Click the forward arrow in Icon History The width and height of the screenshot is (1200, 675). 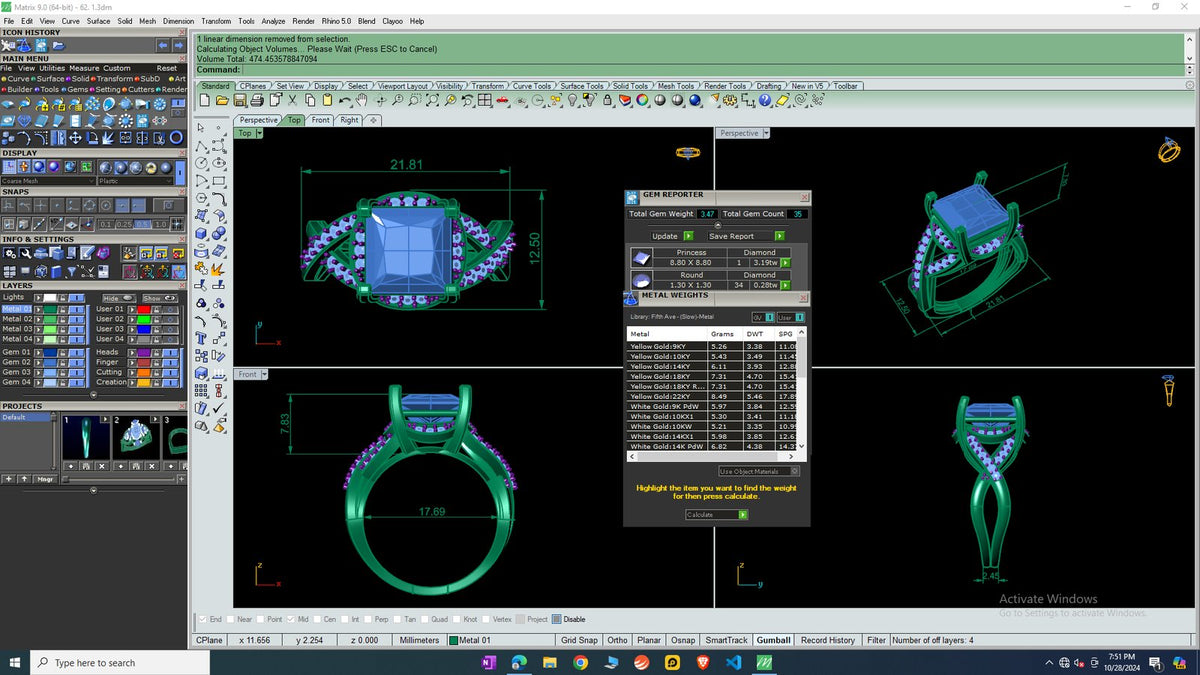point(179,45)
